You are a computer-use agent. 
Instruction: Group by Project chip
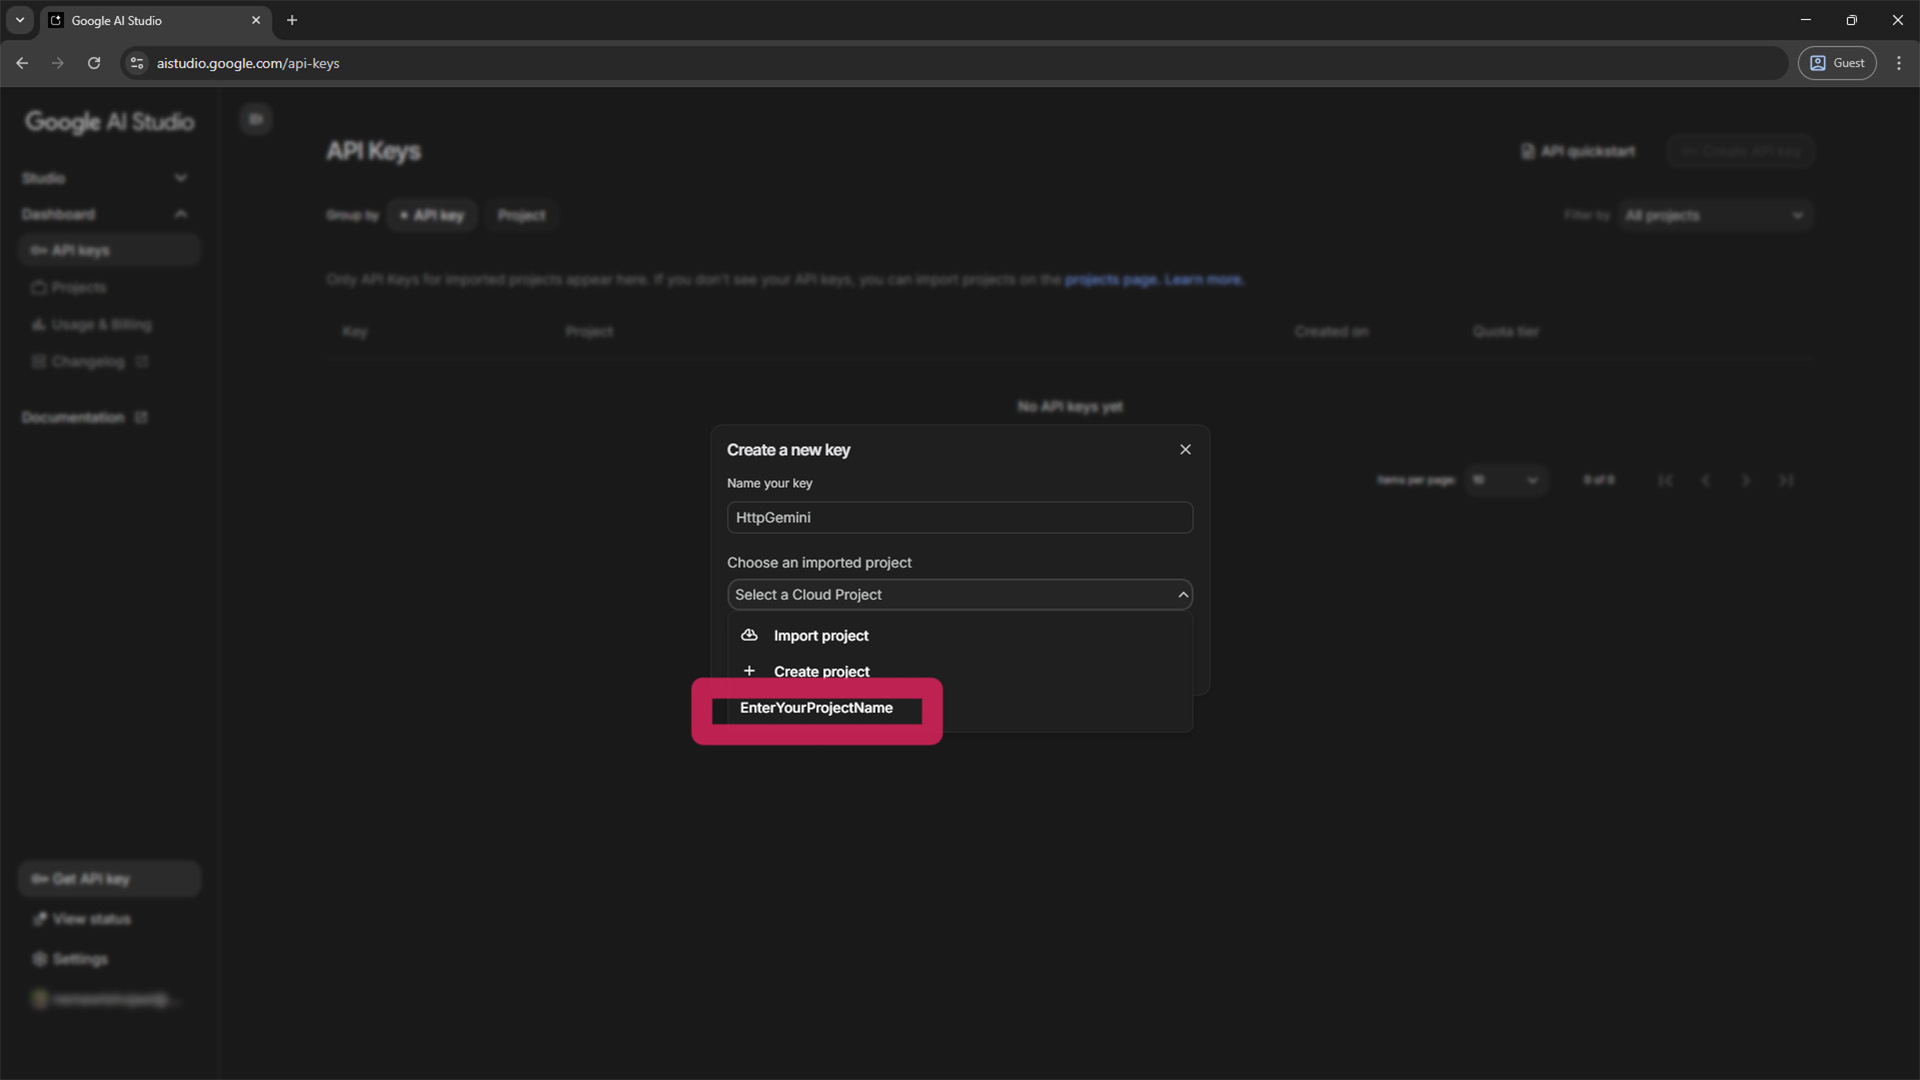tap(522, 215)
